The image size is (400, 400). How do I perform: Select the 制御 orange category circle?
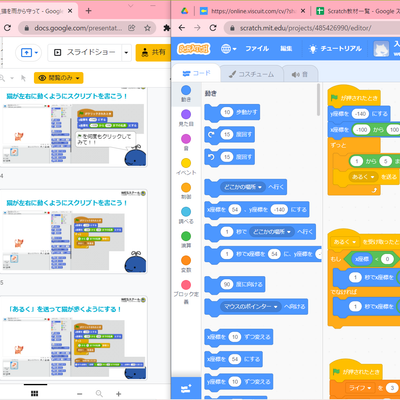(186, 187)
